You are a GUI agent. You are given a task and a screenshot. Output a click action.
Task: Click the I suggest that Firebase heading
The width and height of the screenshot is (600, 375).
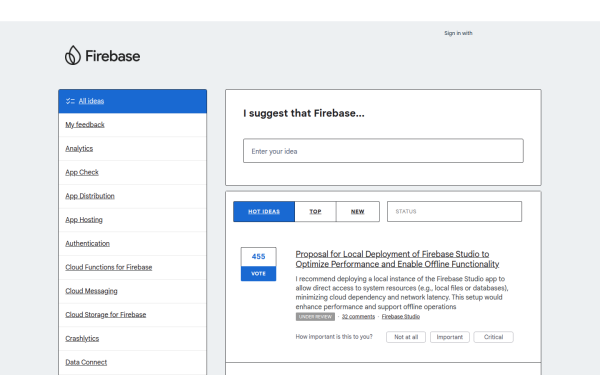(304, 113)
